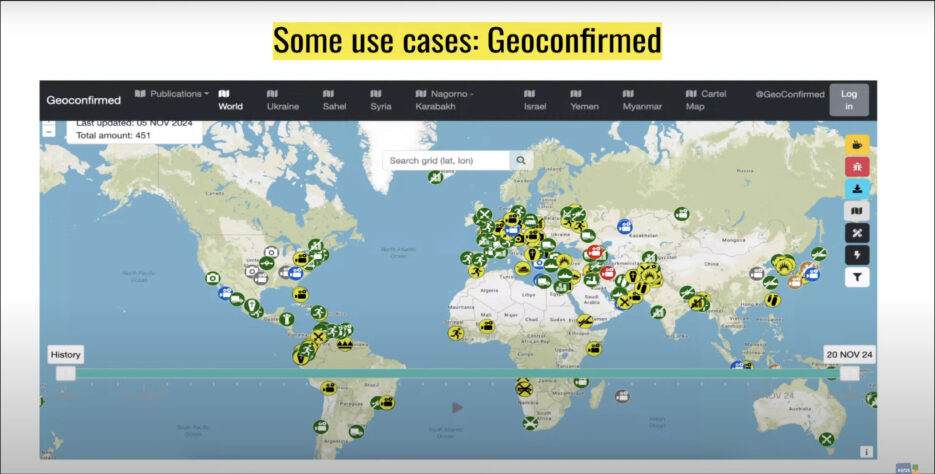935x474 pixels.
Task: Expand the Publications dropdown
Action: tap(172, 94)
